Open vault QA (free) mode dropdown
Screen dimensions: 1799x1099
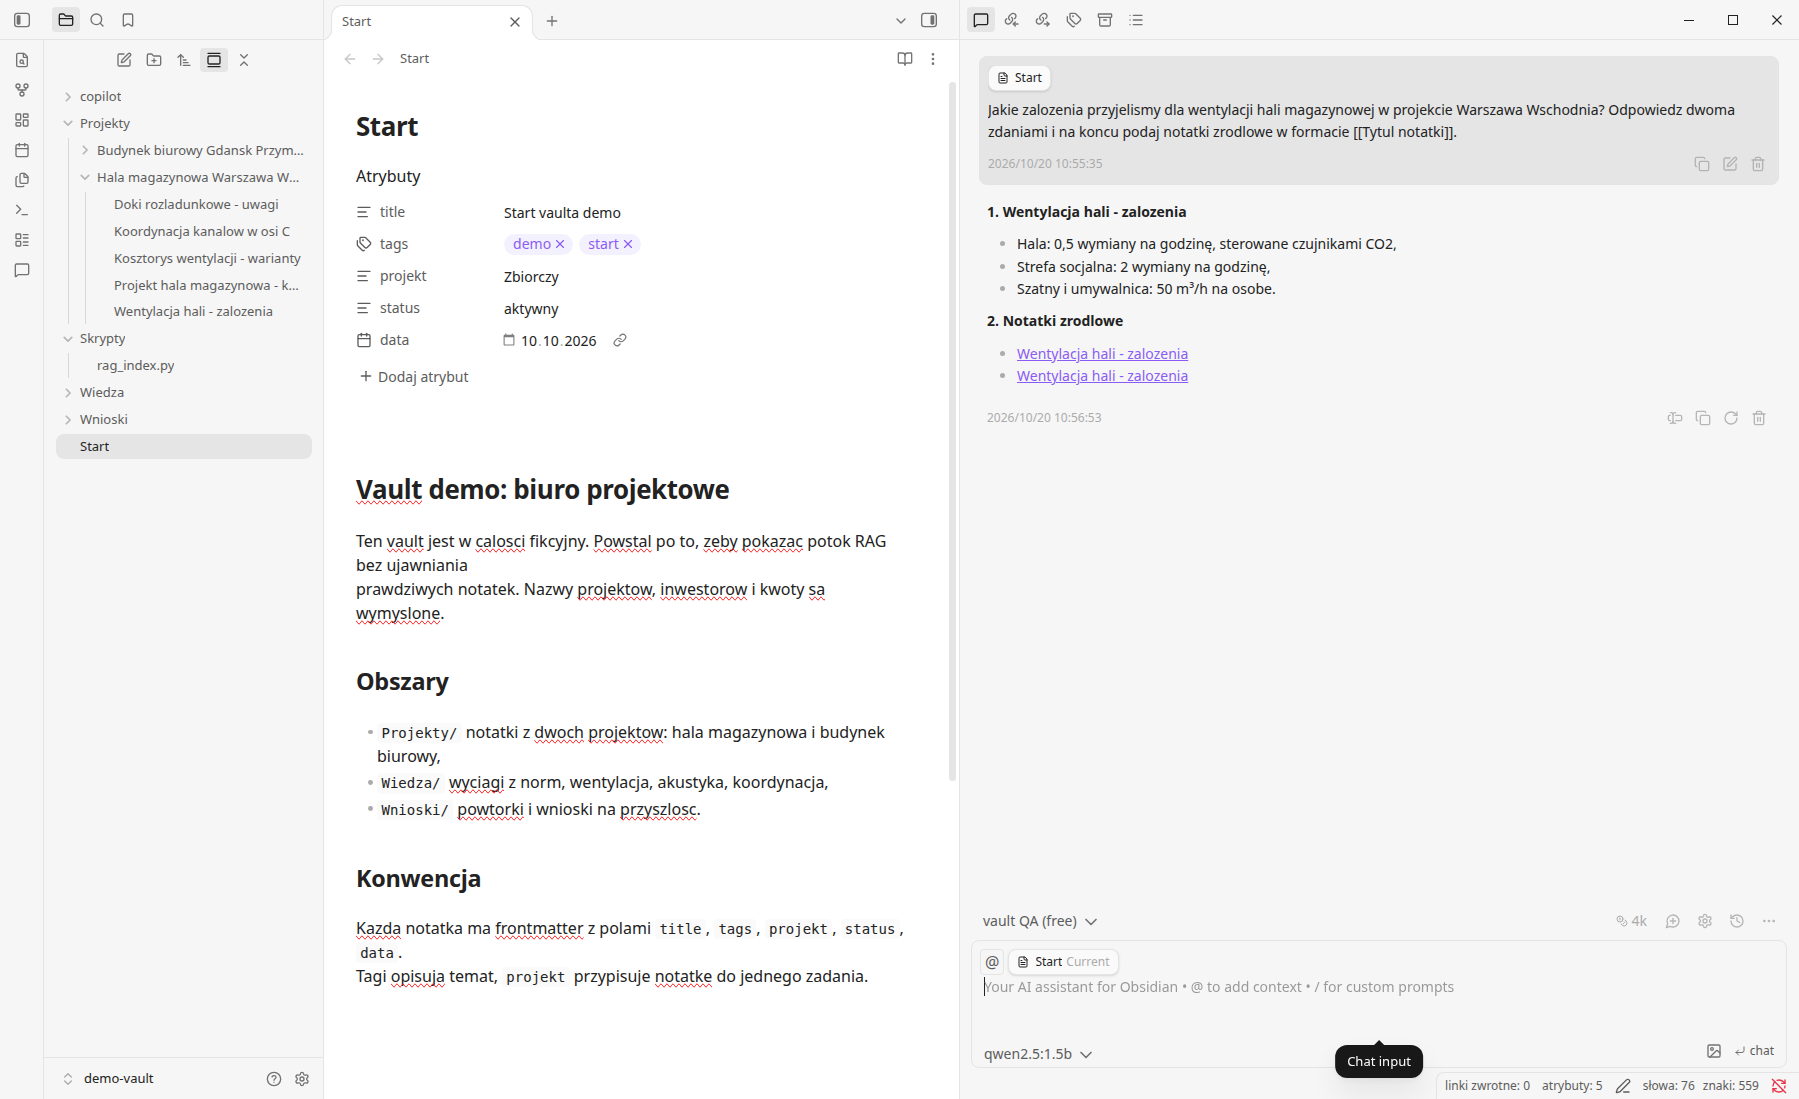tap(1040, 921)
